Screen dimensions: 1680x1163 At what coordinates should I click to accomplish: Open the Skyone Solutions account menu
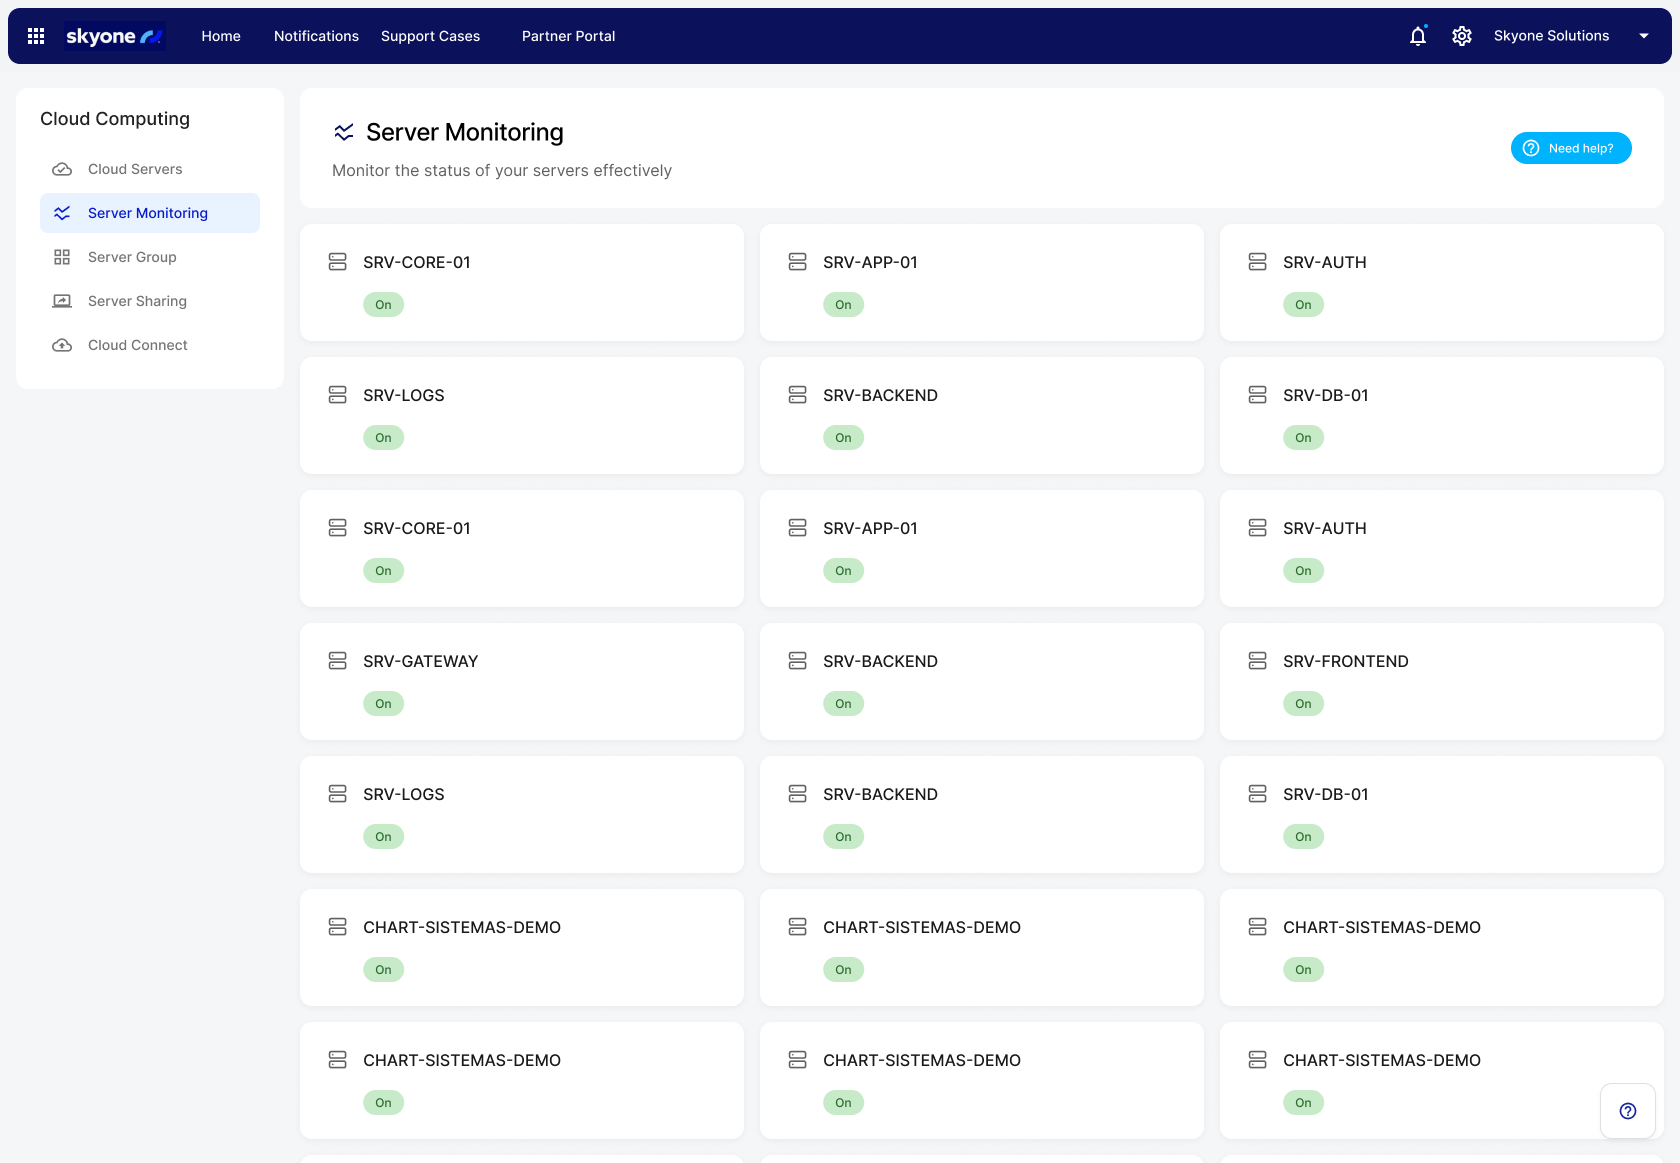(1551, 36)
